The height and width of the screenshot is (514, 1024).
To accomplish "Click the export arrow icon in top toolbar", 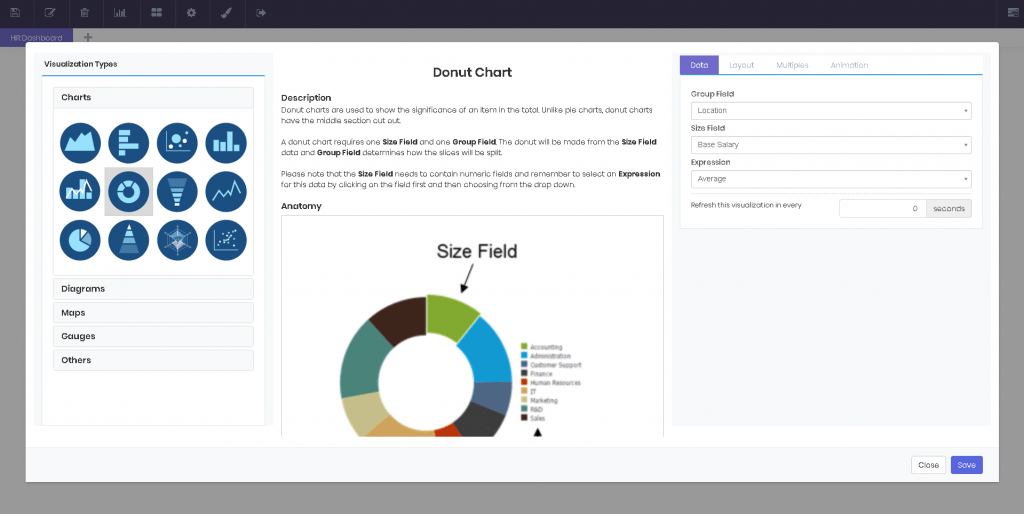I will (x=261, y=12).
